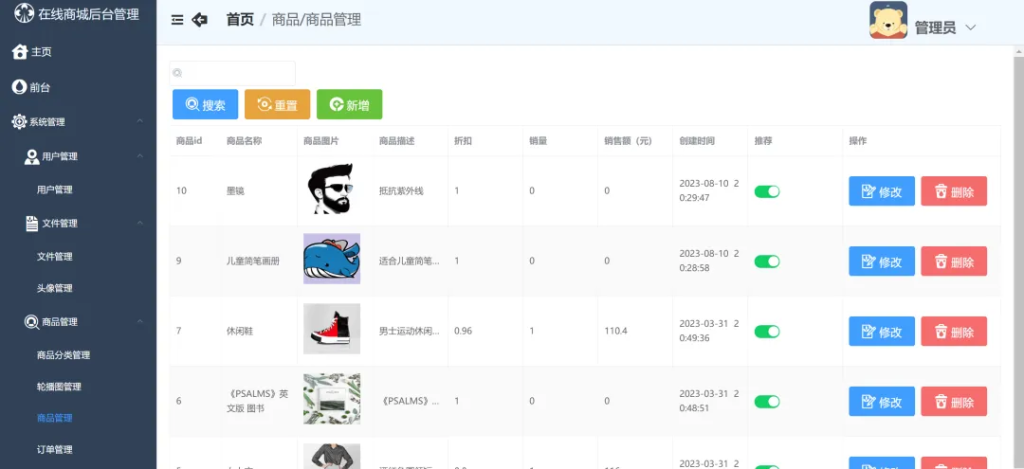Focus the product search input field
Viewport: 1024px width, 469px height.
click(232, 73)
